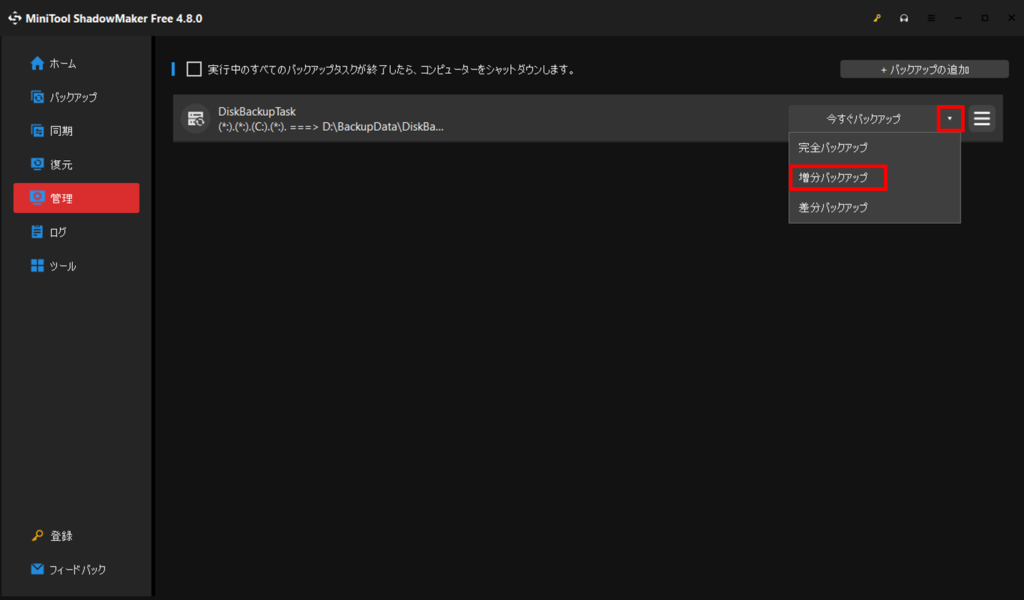Go to Restore (復元) page icon
The image size is (1024, 600).
[37, 164]
